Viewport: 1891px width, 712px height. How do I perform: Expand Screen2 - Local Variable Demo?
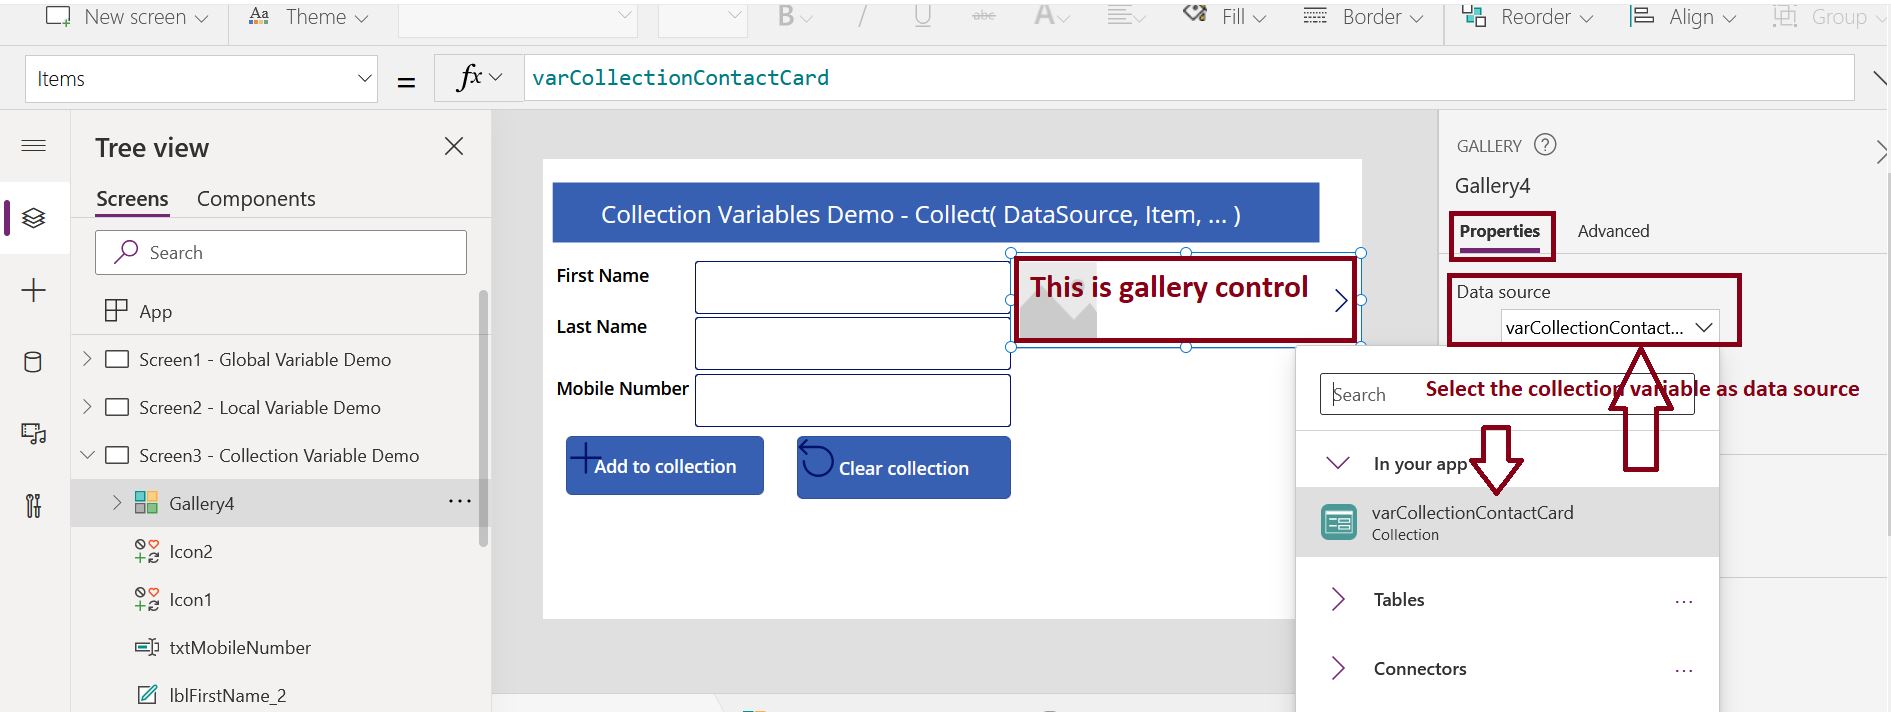[x=87, y=406]
